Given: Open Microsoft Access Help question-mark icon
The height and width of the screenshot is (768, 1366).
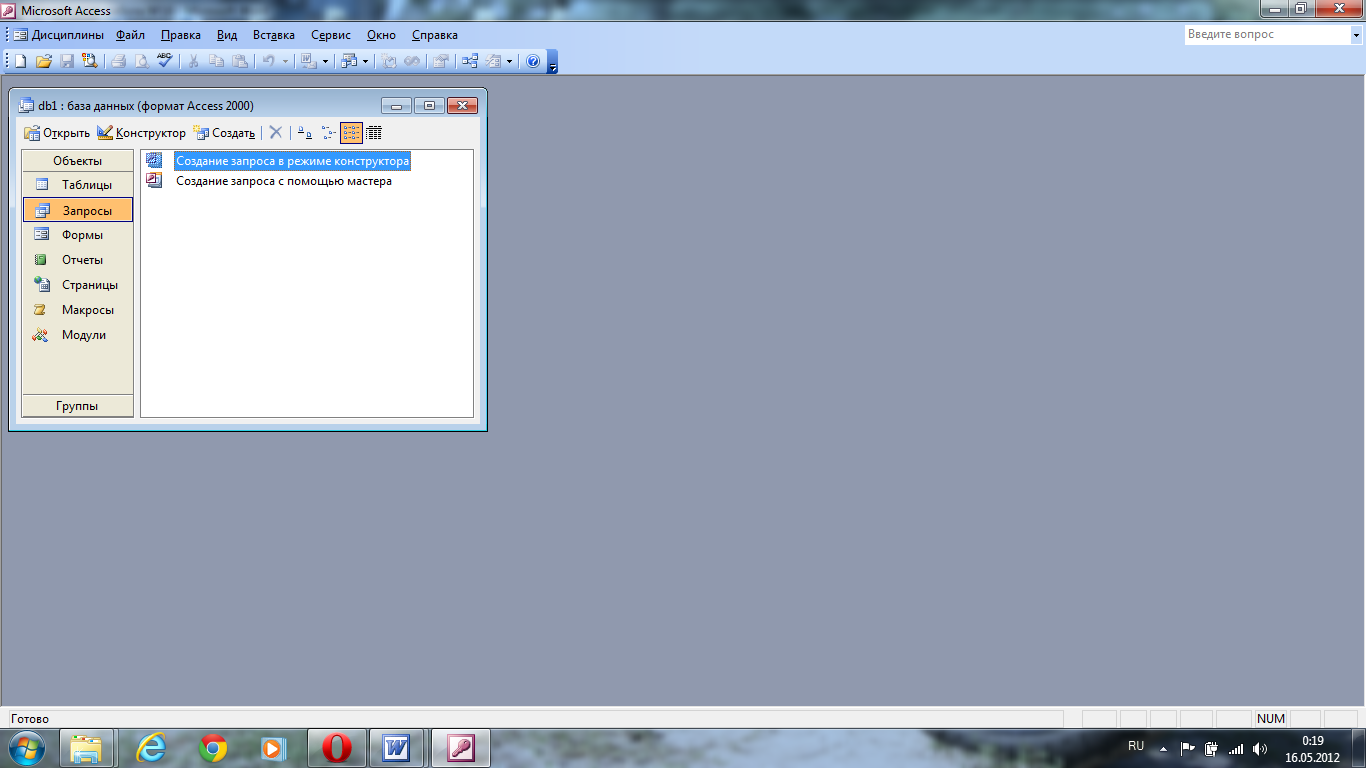Looking at the screenshot, I should pyautogui.click(x=533, y=61).
